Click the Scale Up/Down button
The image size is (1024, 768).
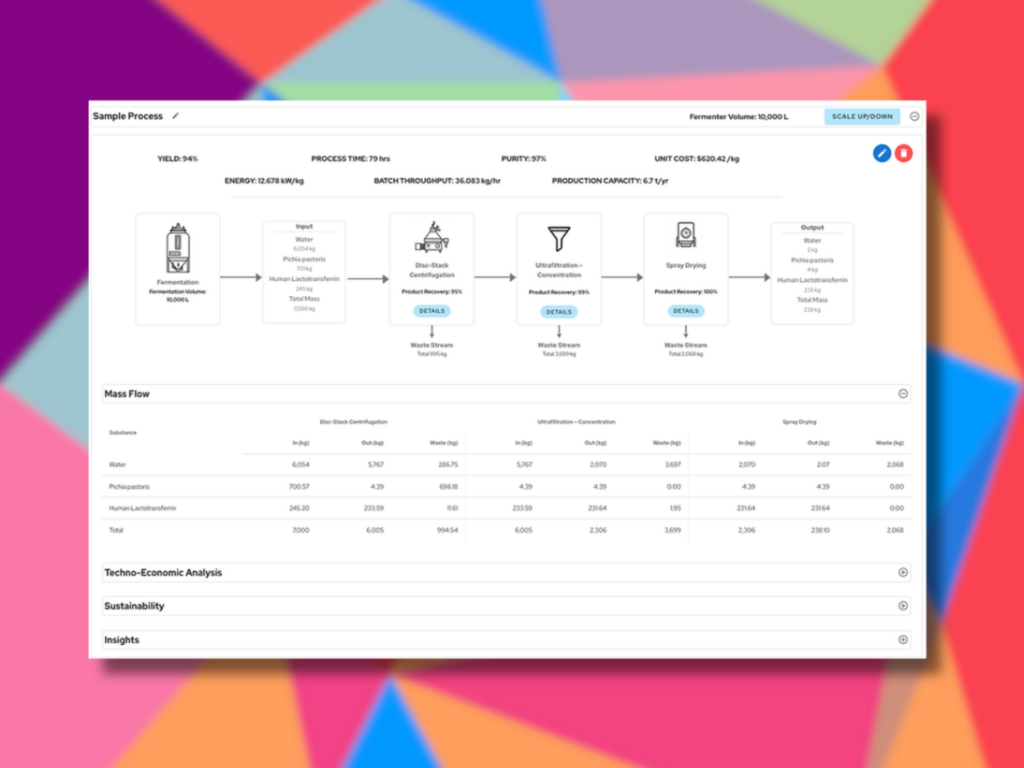pos(862,117)
